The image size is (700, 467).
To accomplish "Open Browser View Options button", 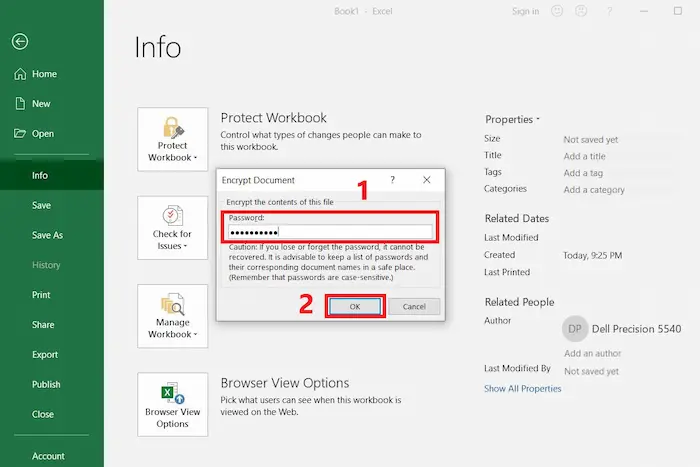I will [x=173, y=404].
